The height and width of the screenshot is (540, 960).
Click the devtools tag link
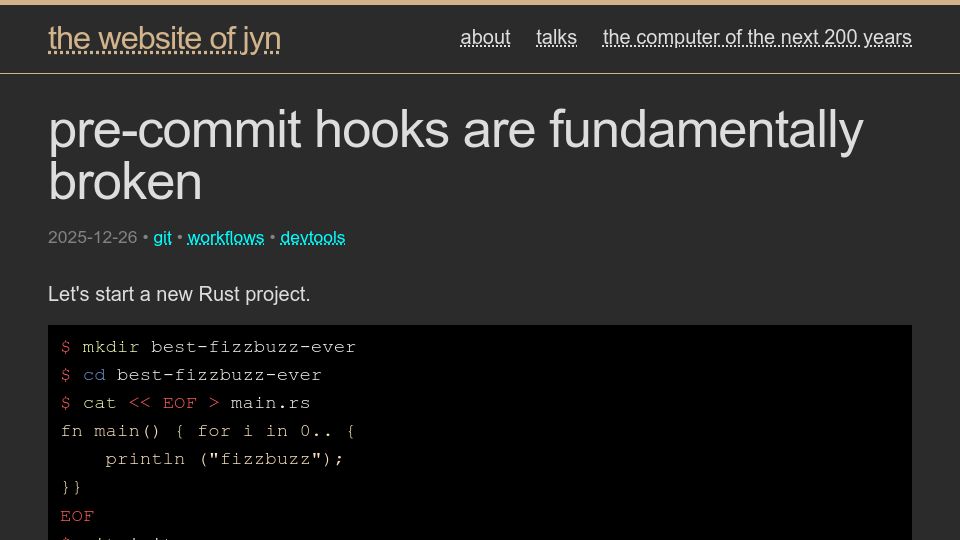click(x=312, y=238)
